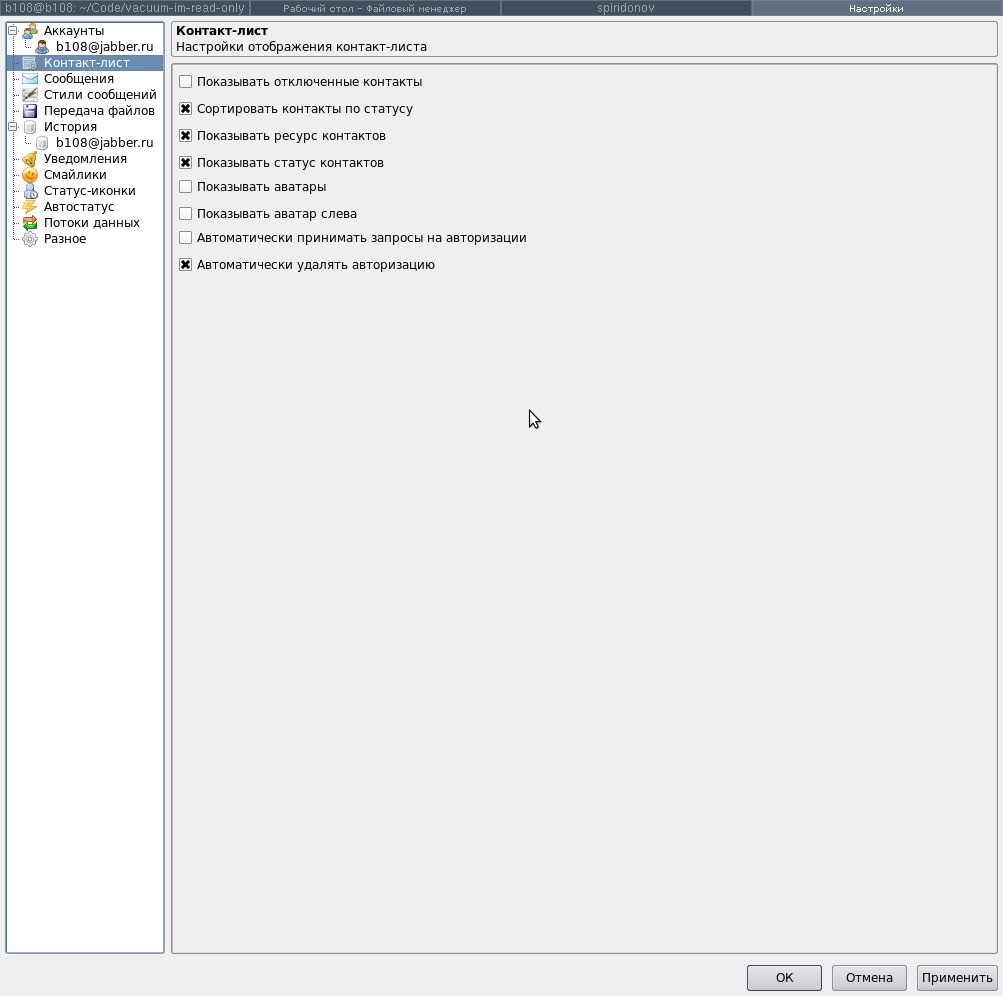Open Стили сообщений via its icon
The width and height of the screenshot is (1003, 996).
pos(30,95)
